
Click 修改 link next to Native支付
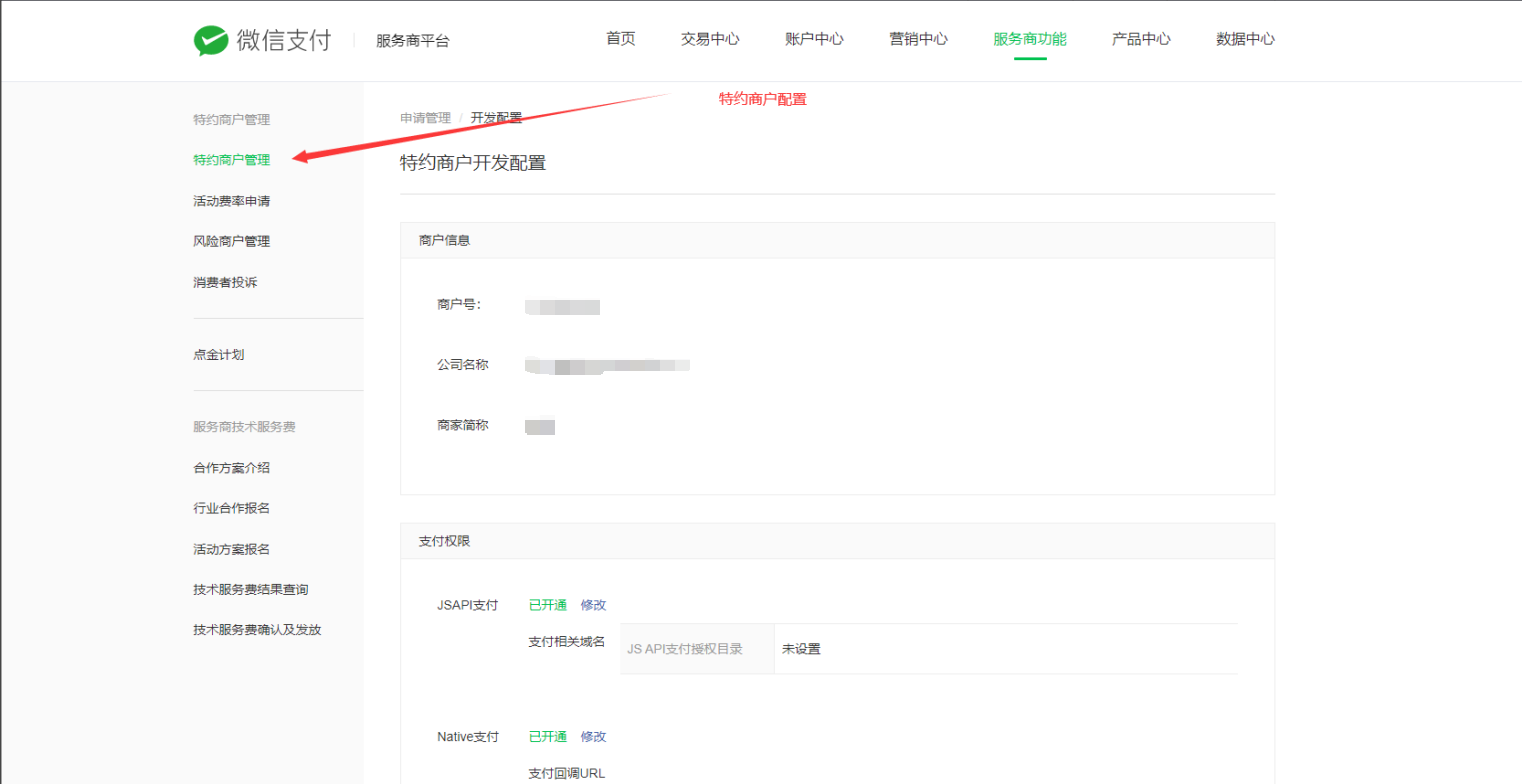[593, 737]
